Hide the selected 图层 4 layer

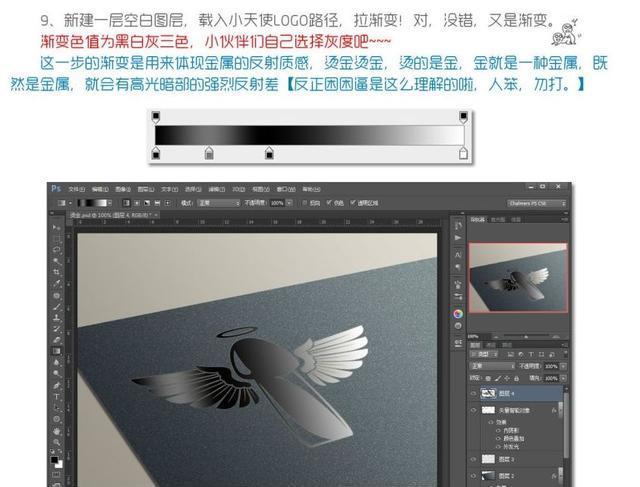coord(473,394)
